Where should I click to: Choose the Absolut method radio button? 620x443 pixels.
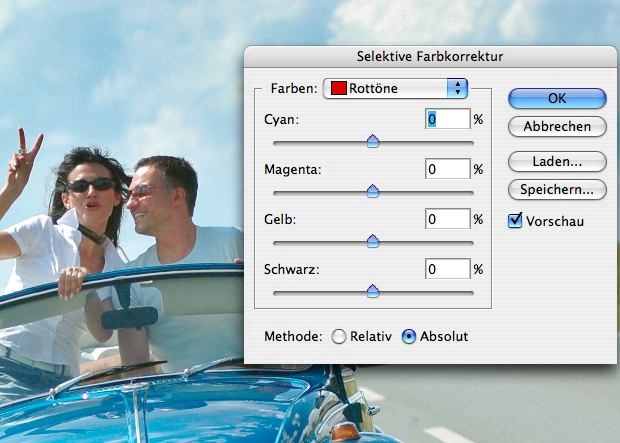(408, 337)
